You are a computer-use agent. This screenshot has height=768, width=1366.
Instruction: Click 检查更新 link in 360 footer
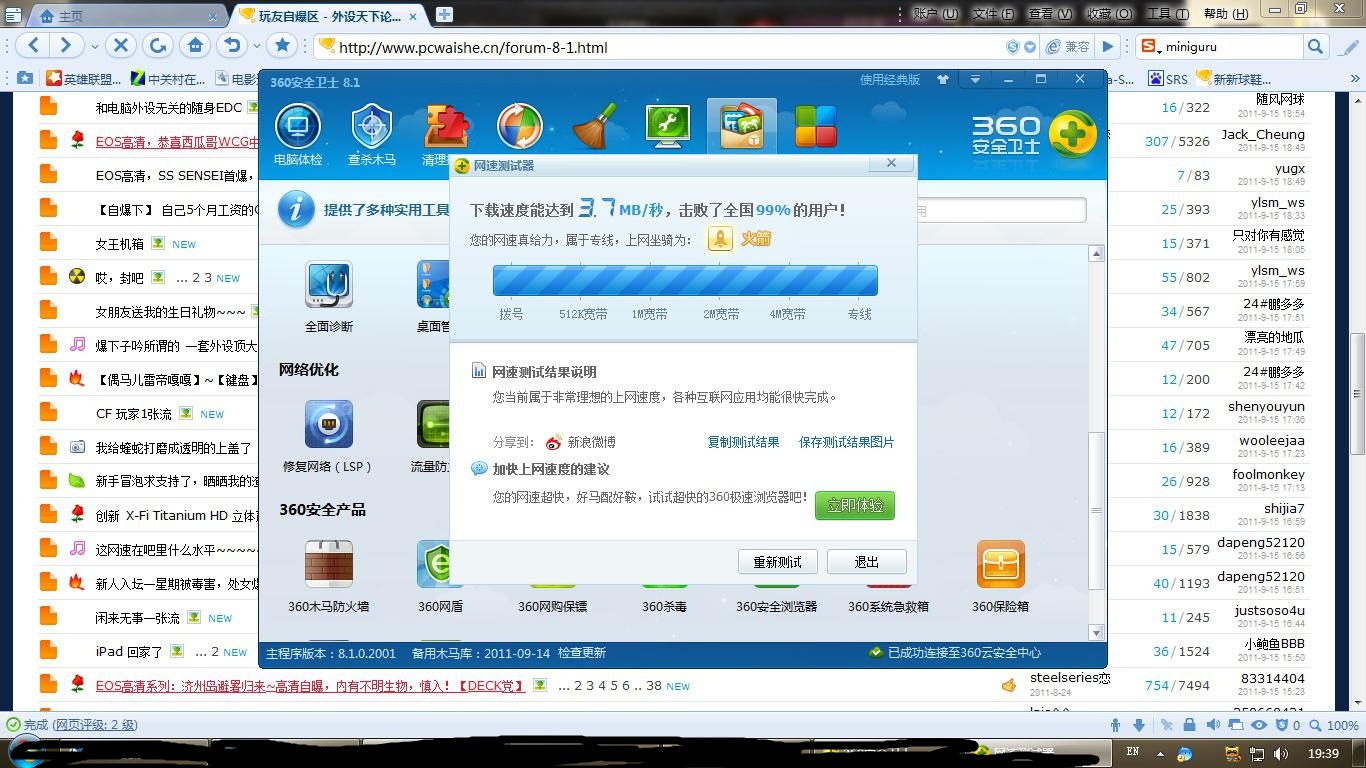[x=582, y=653]
